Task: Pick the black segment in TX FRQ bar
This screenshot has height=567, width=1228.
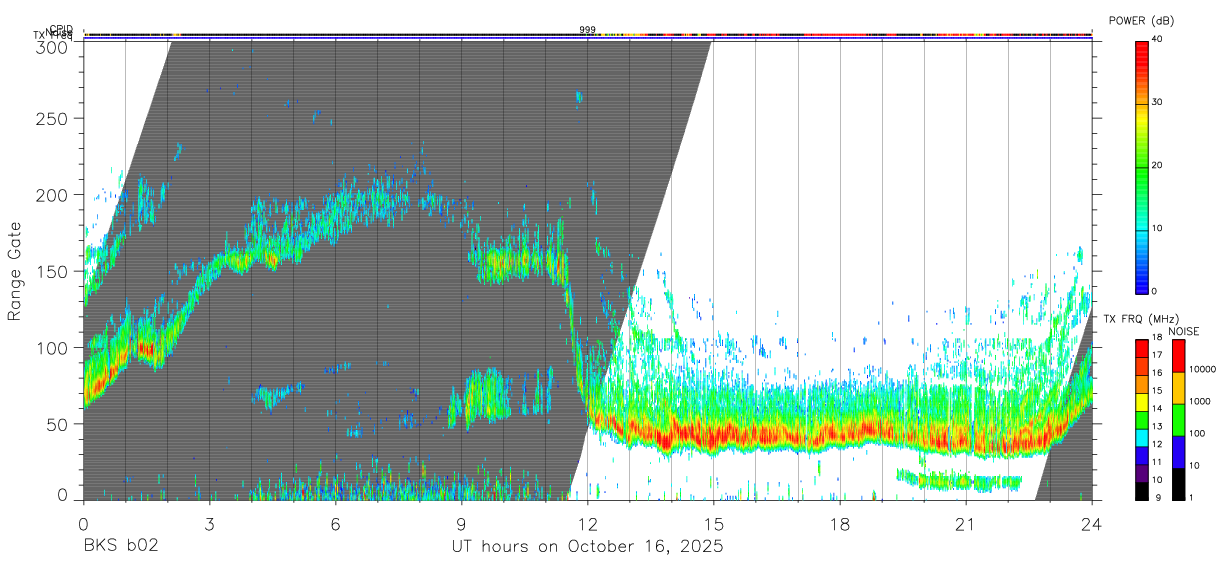Action: coord(1141,491)
